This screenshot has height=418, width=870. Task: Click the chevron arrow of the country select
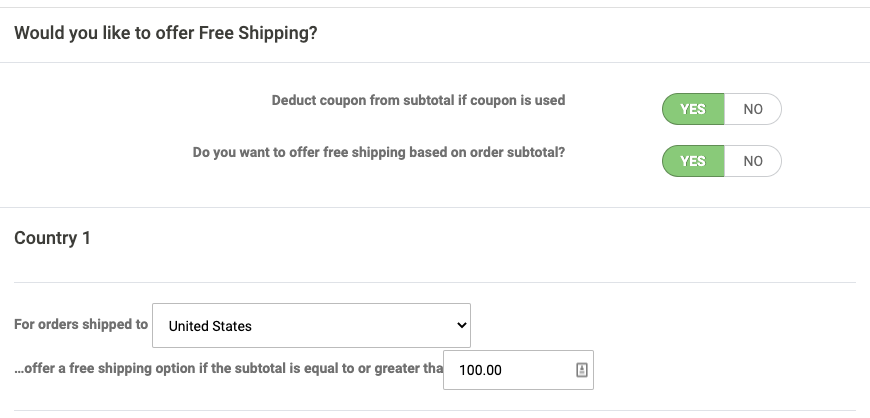[461, 325]
